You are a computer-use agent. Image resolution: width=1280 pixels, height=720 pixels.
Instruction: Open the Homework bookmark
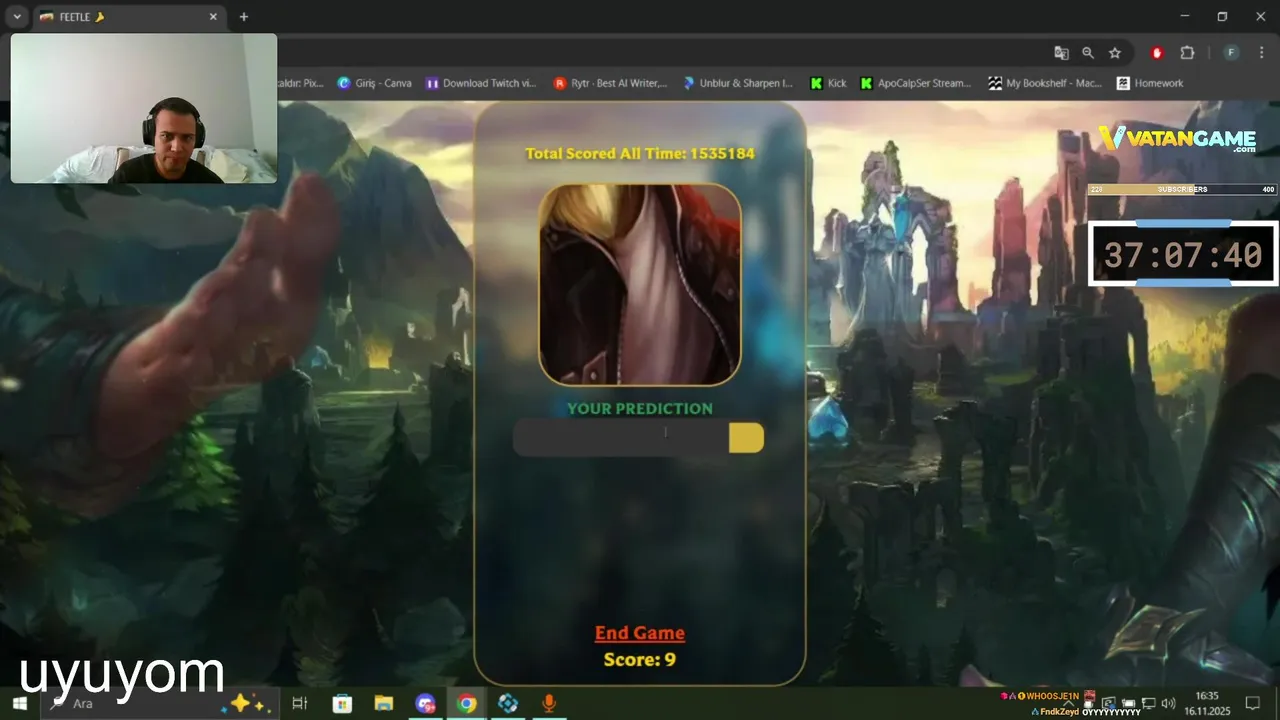click(x=1150, y=83)
